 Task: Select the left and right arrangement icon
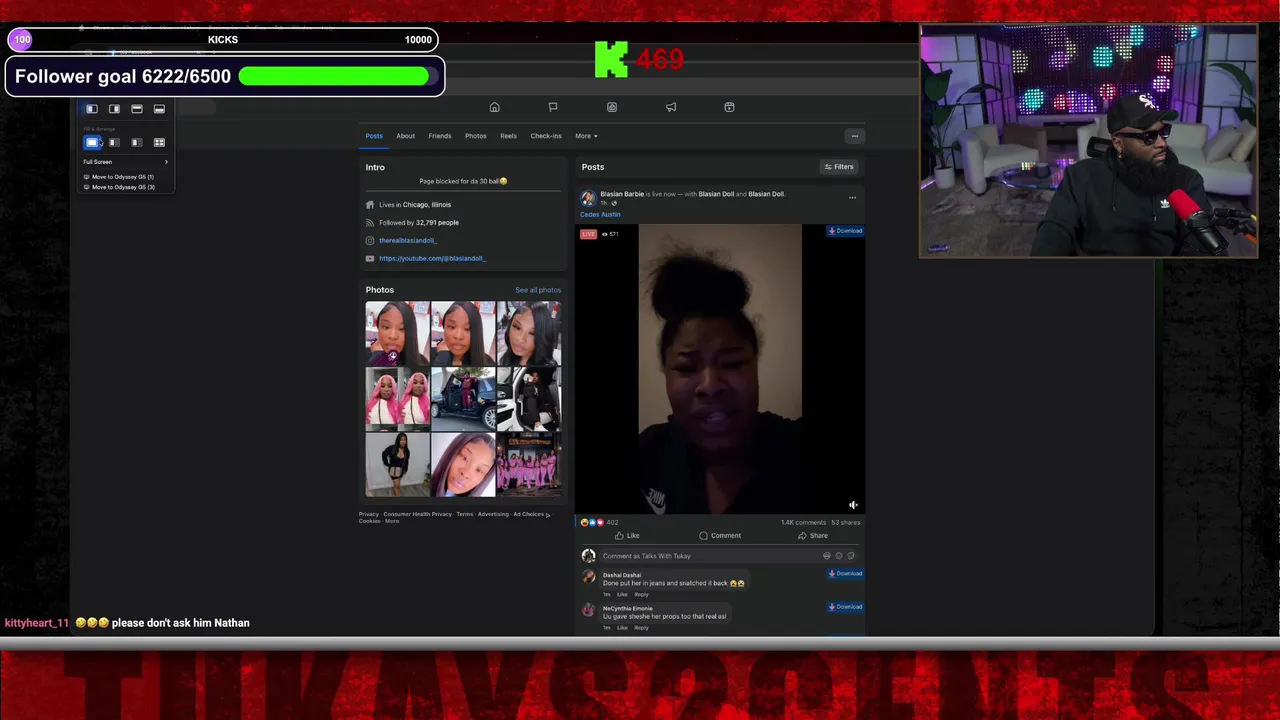pyautogui.click(x=114, y=143)
